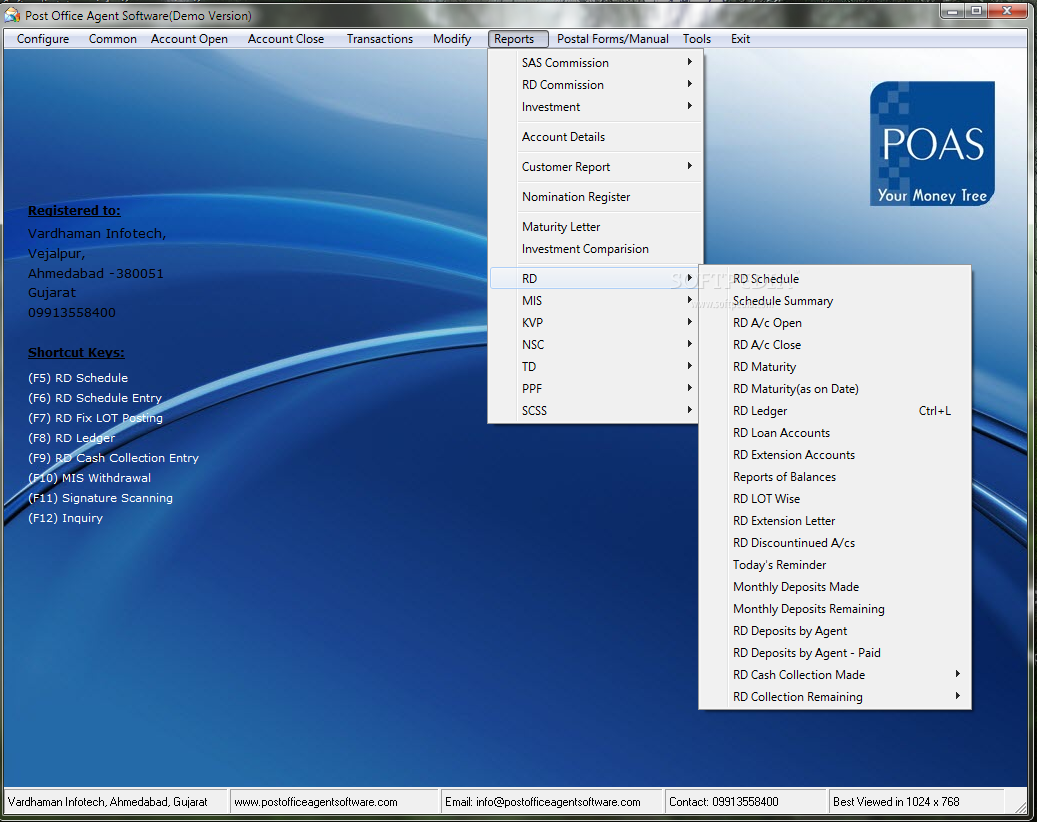1037x822 pixels.
Task: Open the Common menu
Action: (112, 39)
